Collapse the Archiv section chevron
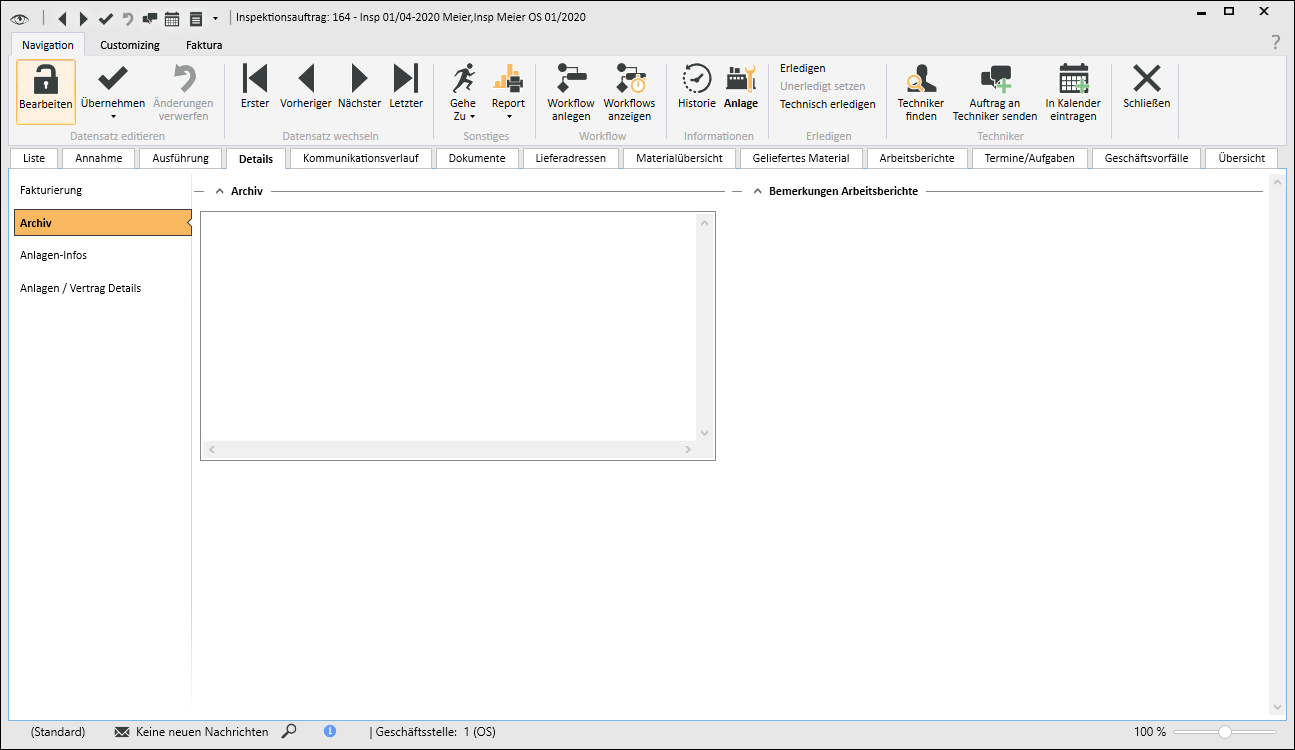The image size is (1295, 750). [219, 191]
